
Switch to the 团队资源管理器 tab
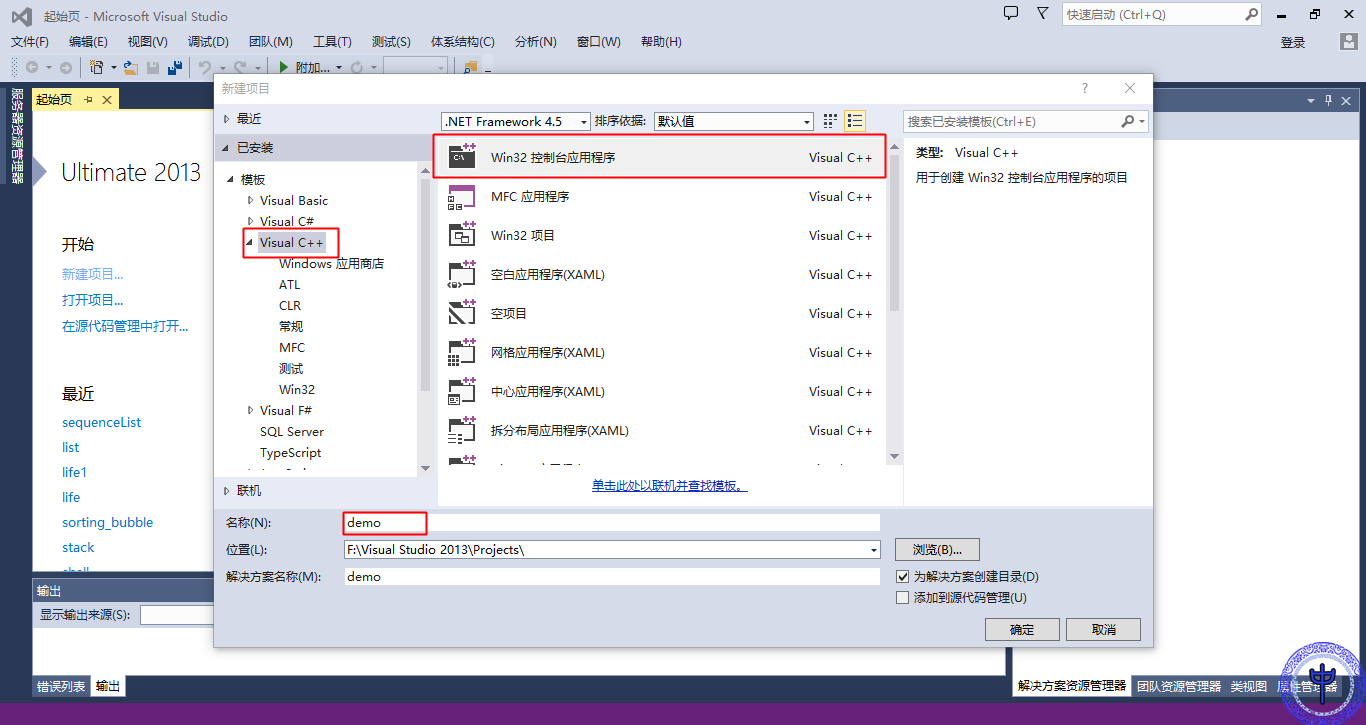click(x=1178, y=685)
